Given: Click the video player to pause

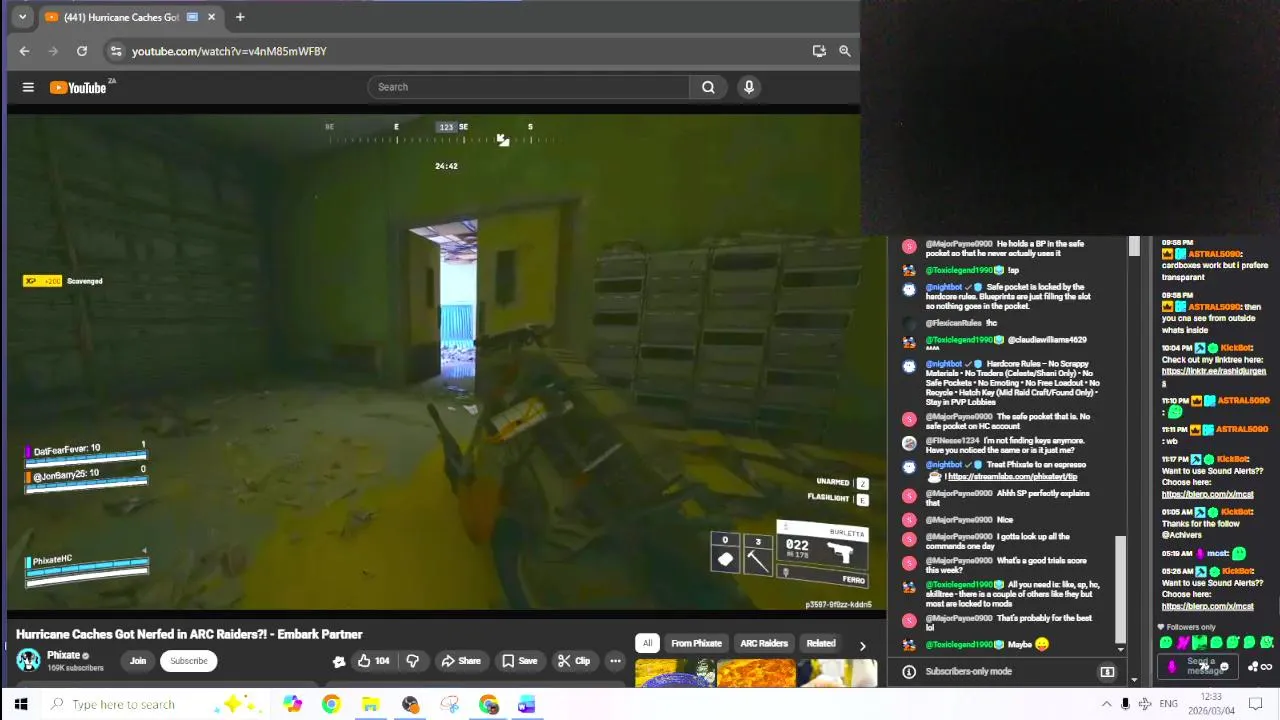Looking at the screenshot, I should coord(446,360).
